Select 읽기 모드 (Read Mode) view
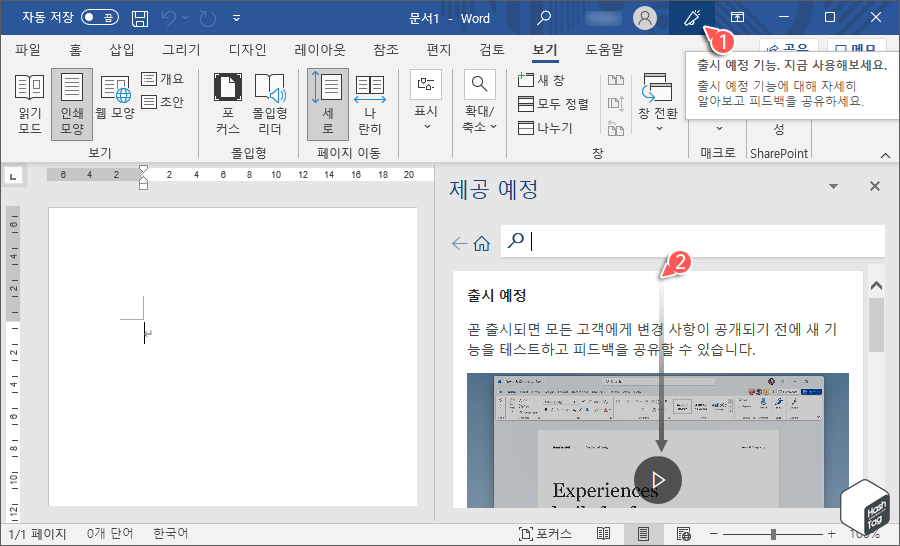Screen dimensions: 900x546 click(x=29, y=104)
